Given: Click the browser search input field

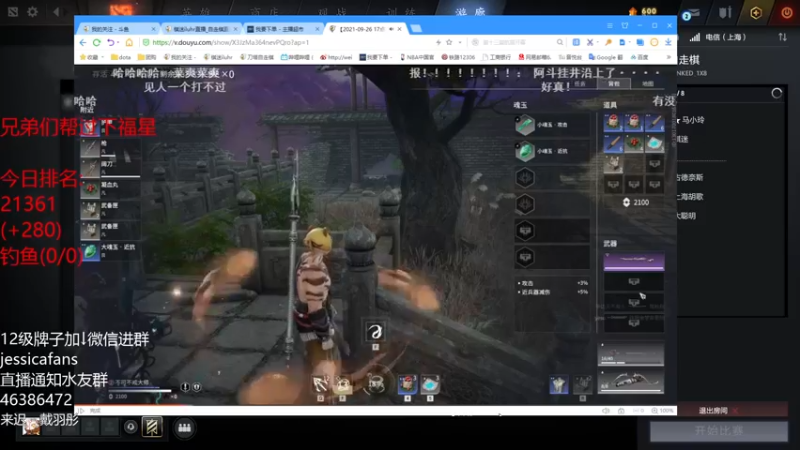Looking at the screenshot, I should (x=515, y=42).
